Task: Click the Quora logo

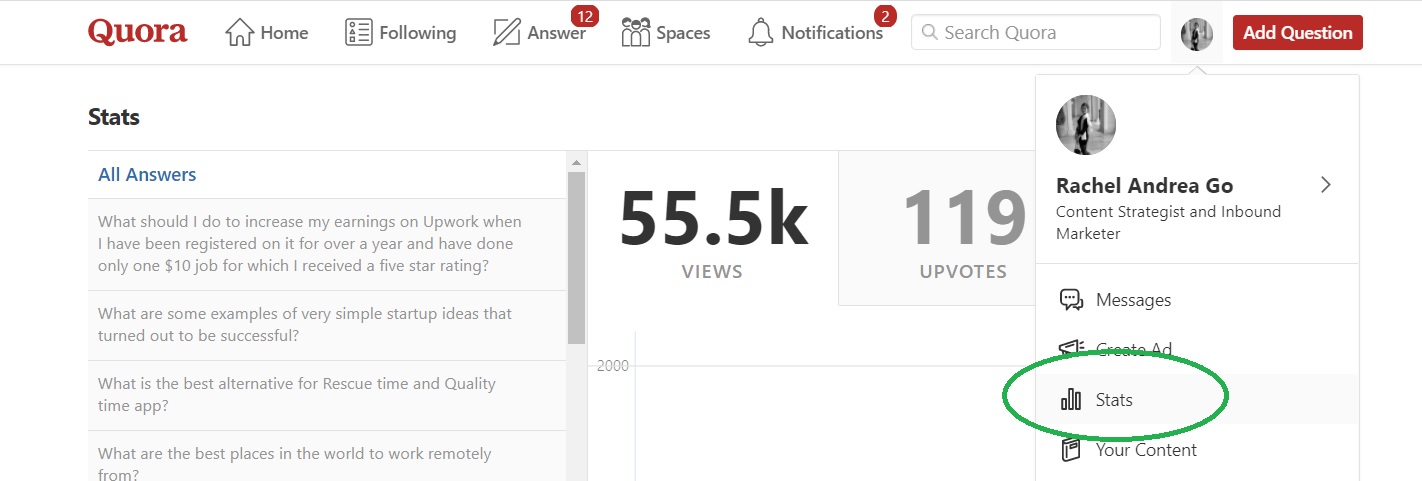Action: (x=137, y=32)
